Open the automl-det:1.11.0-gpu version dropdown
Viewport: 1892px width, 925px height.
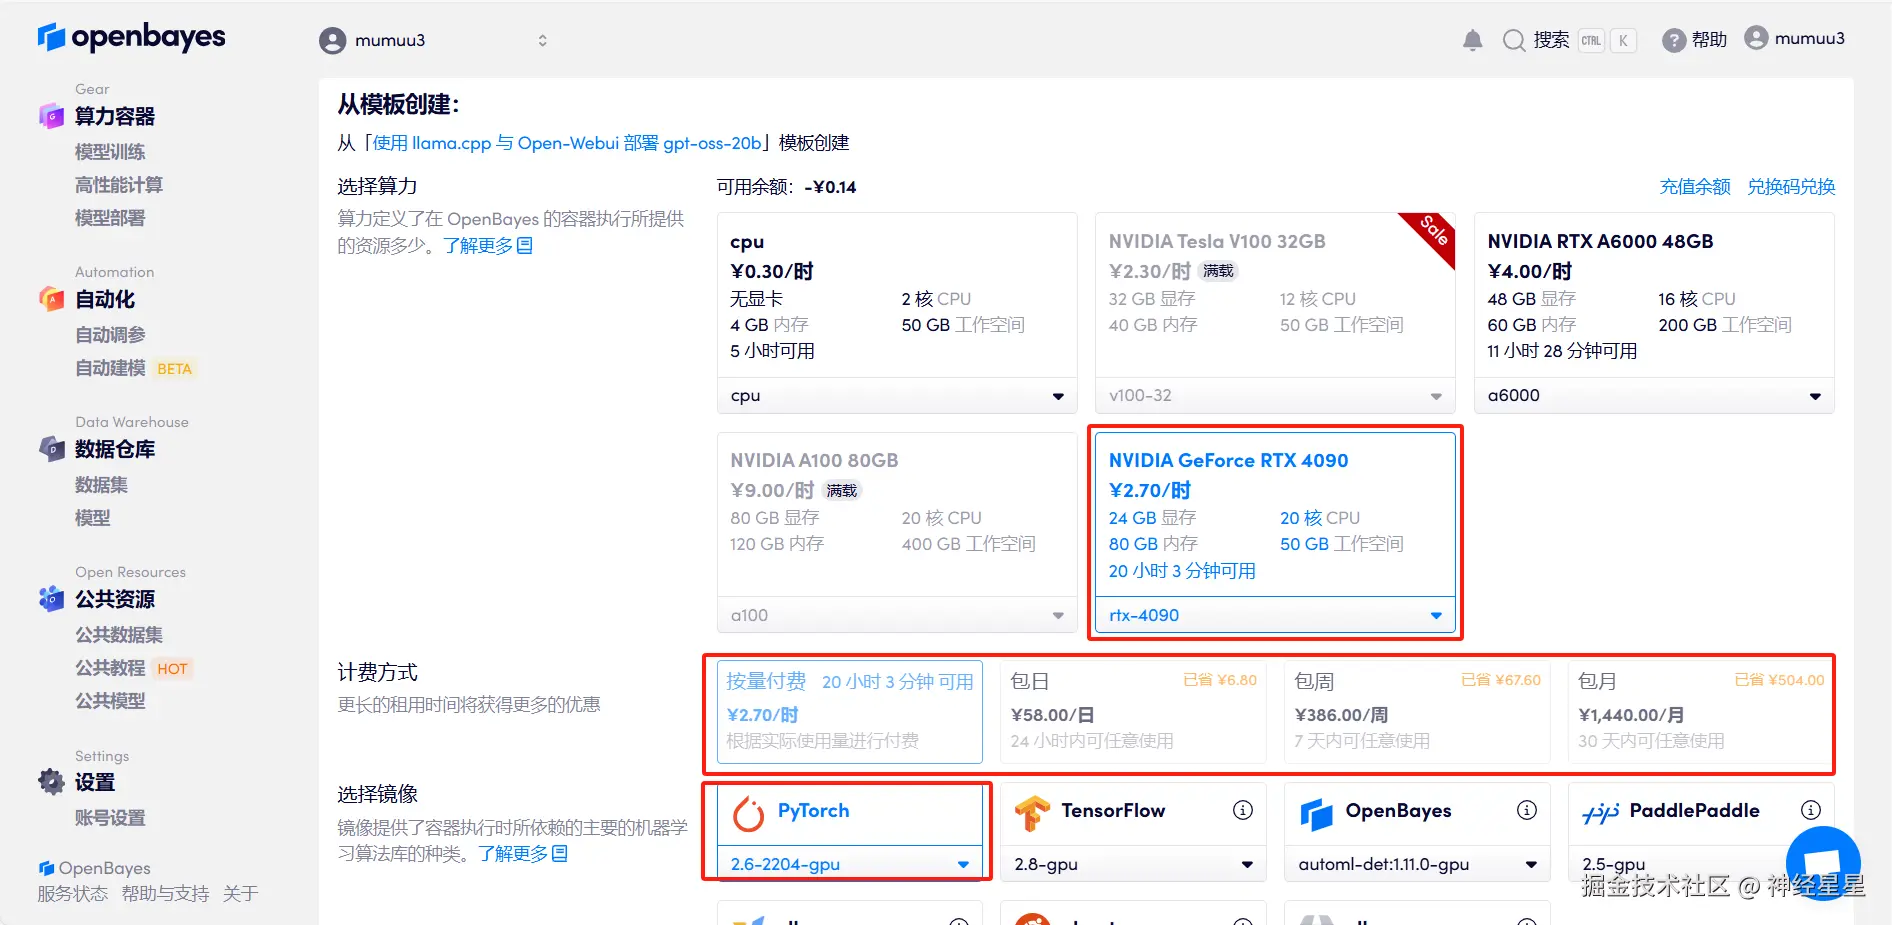tap(1417, 864)
